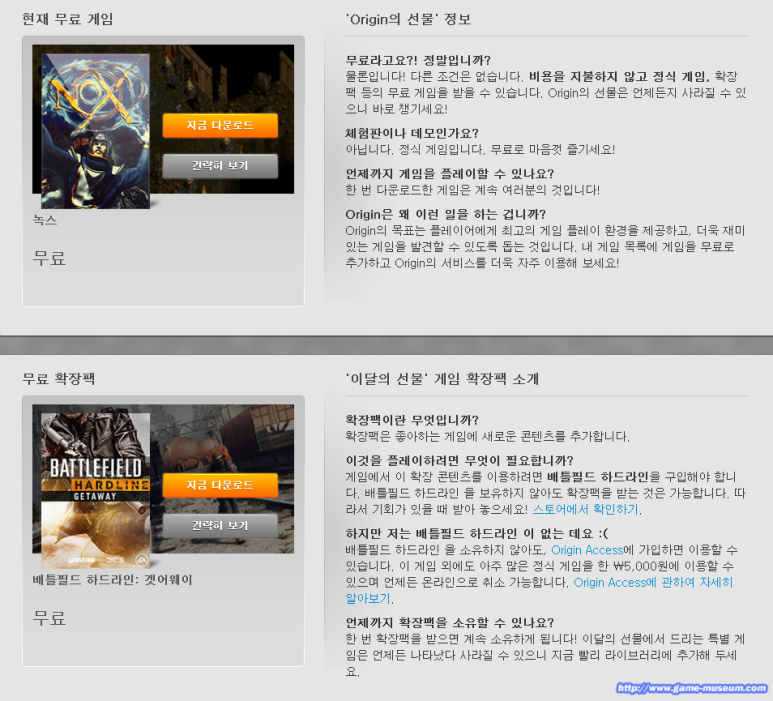Click 이것을 플레이하려면 무엇이 필요합니까? question
This screenshot has width=773, height=701.
[x=459, y=460]
